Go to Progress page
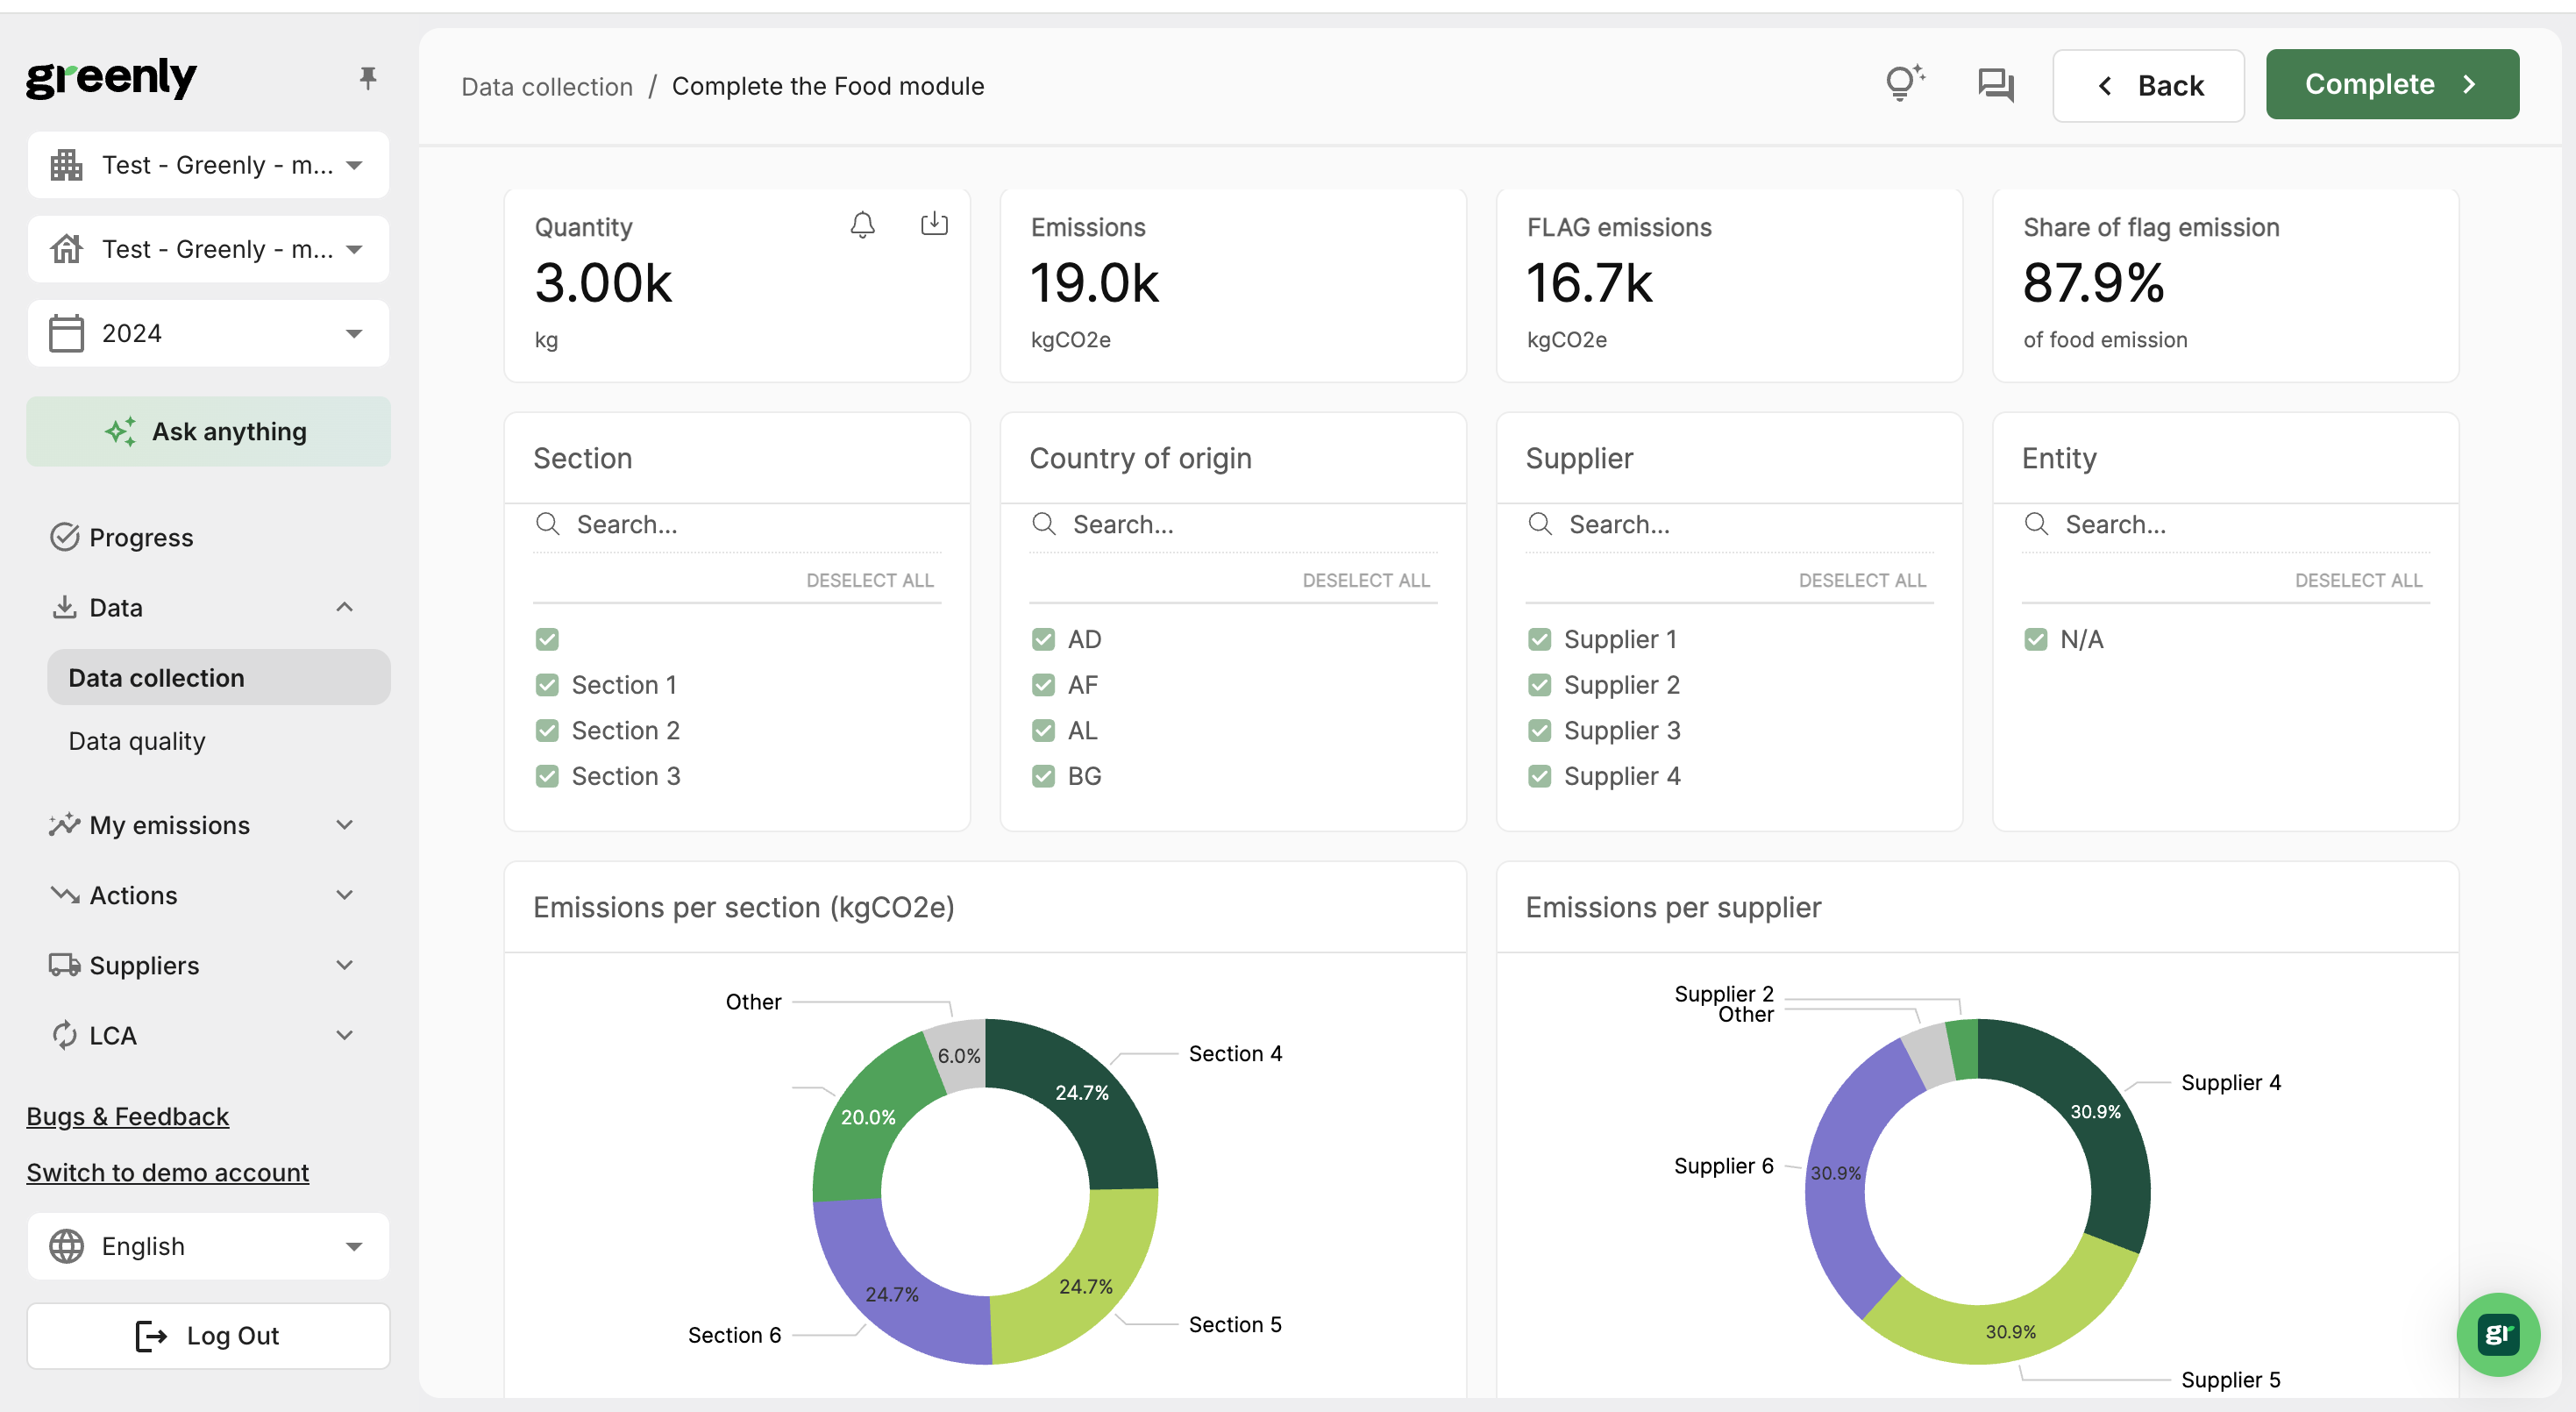Screen dimensions: 2576x1412 [x=141, y=537]
